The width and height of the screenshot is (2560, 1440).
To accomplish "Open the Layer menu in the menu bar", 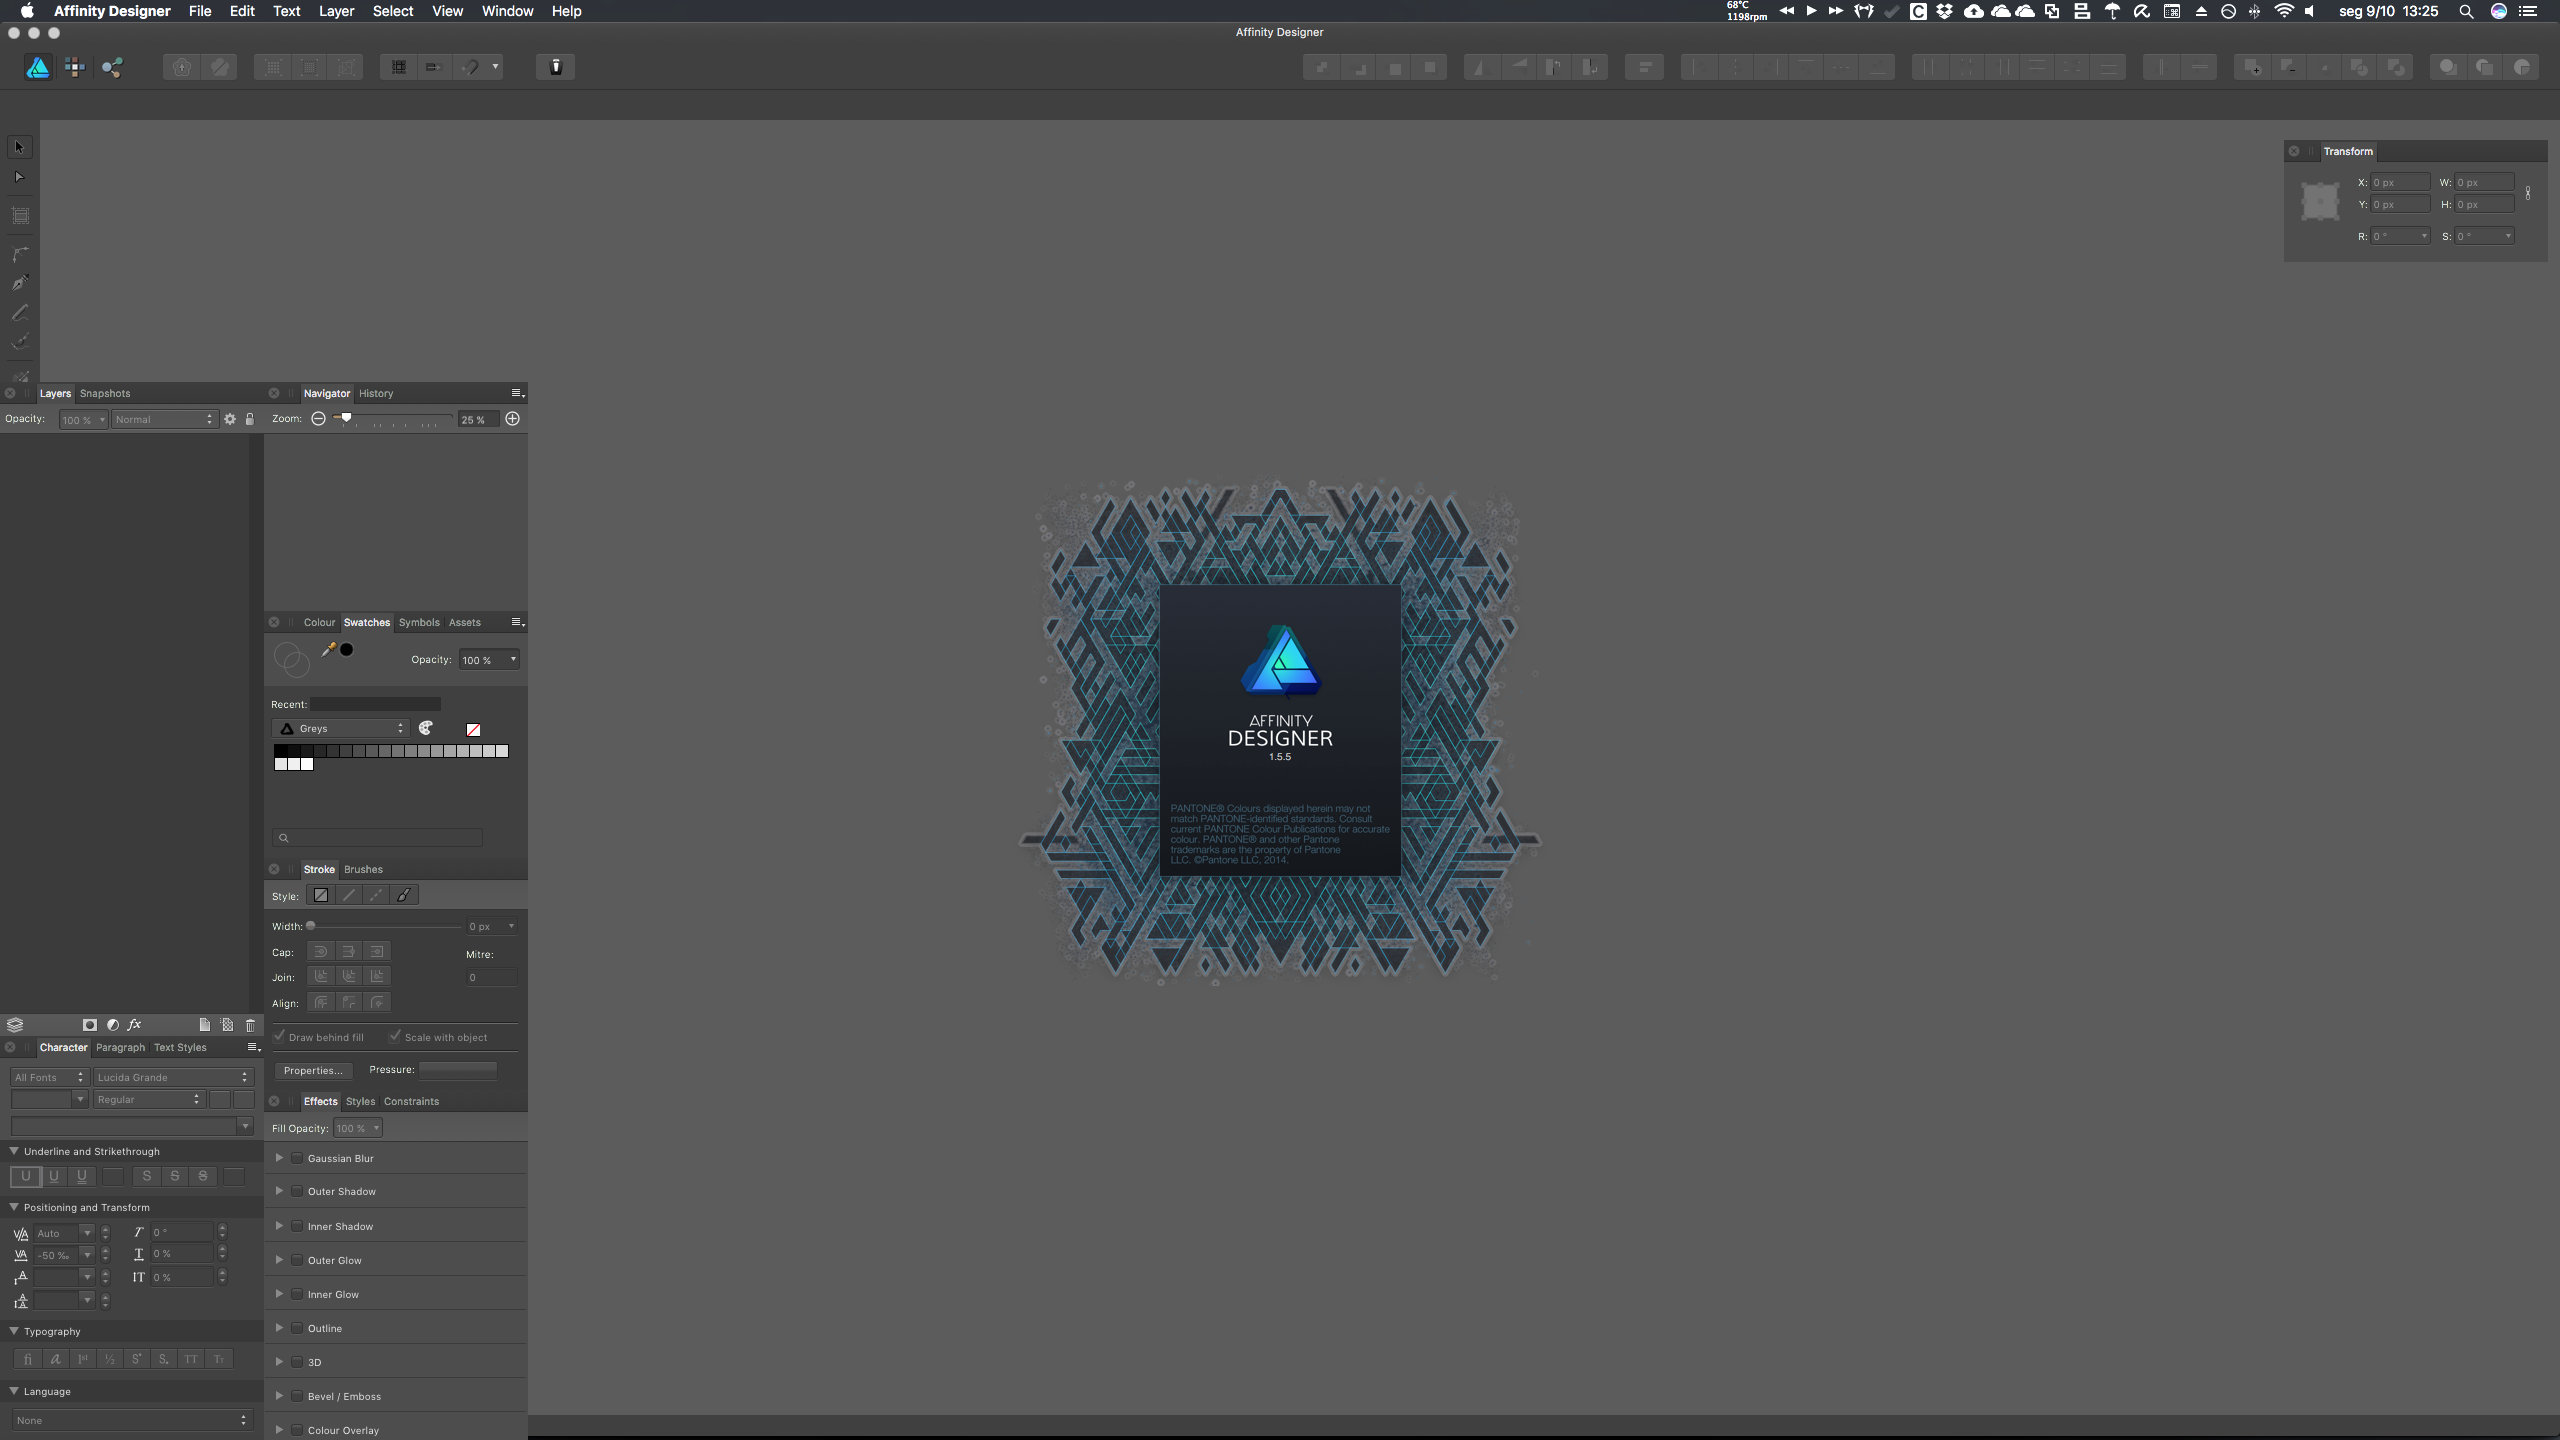I will [x=336, y=11].
